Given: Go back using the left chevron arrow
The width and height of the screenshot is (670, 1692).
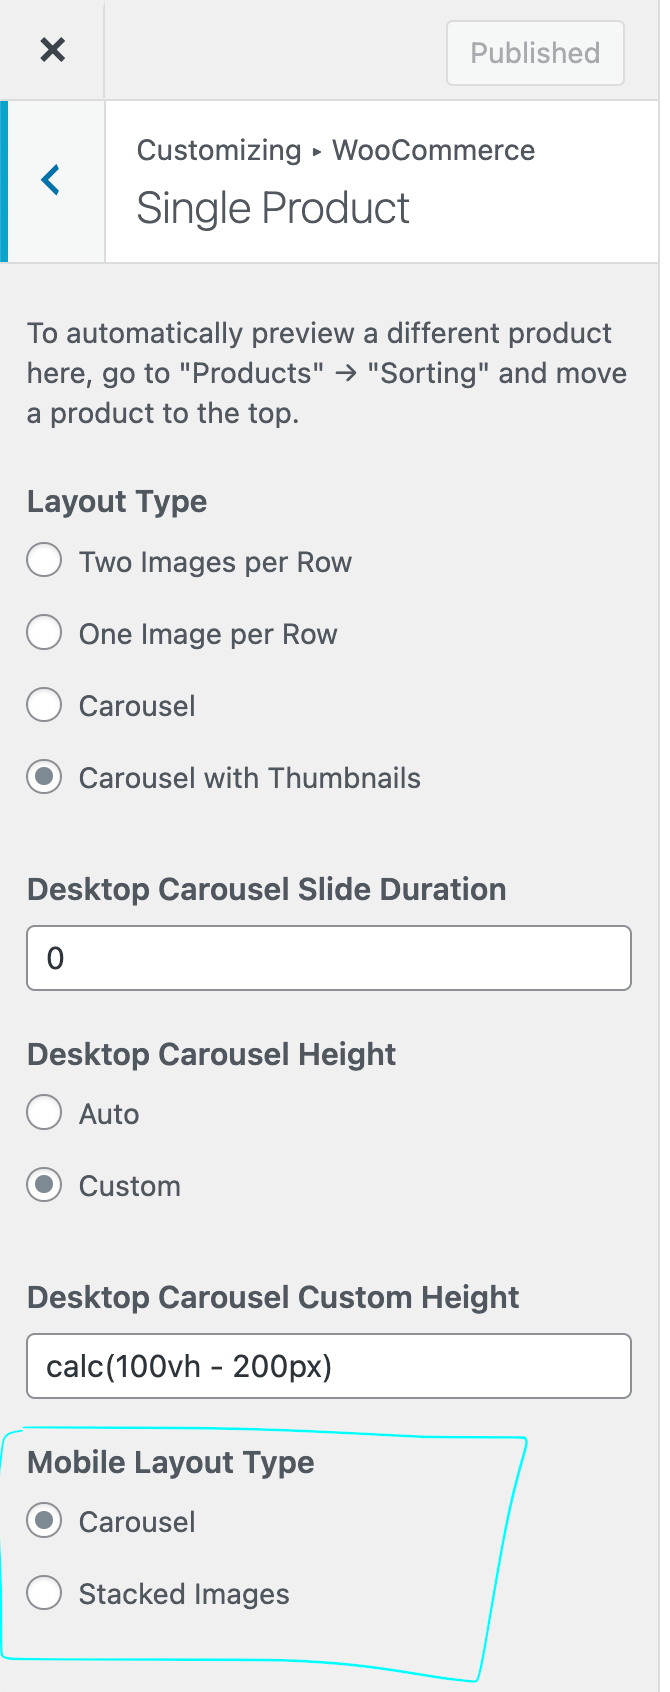Looking at the screenshot, I should [52, 181].
